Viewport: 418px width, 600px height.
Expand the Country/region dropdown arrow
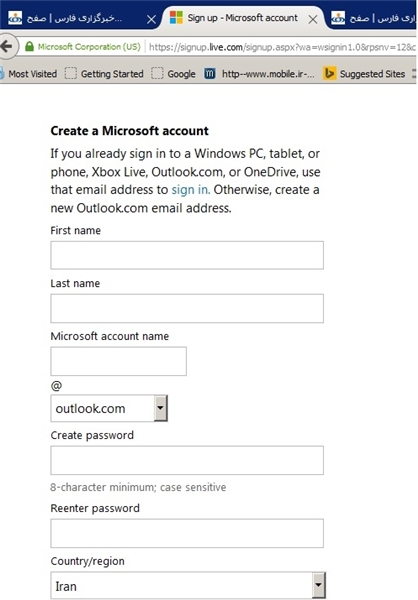pyautogui.click(x=319, y=585)
